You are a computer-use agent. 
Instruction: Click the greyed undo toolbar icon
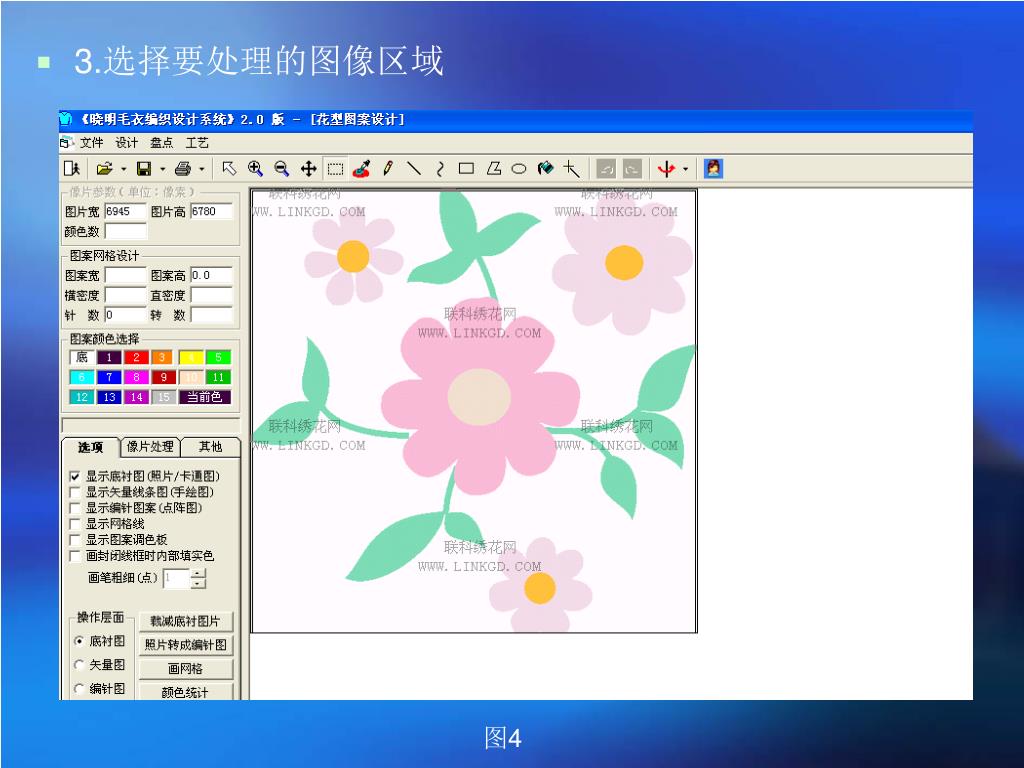[x=607, y=169]
